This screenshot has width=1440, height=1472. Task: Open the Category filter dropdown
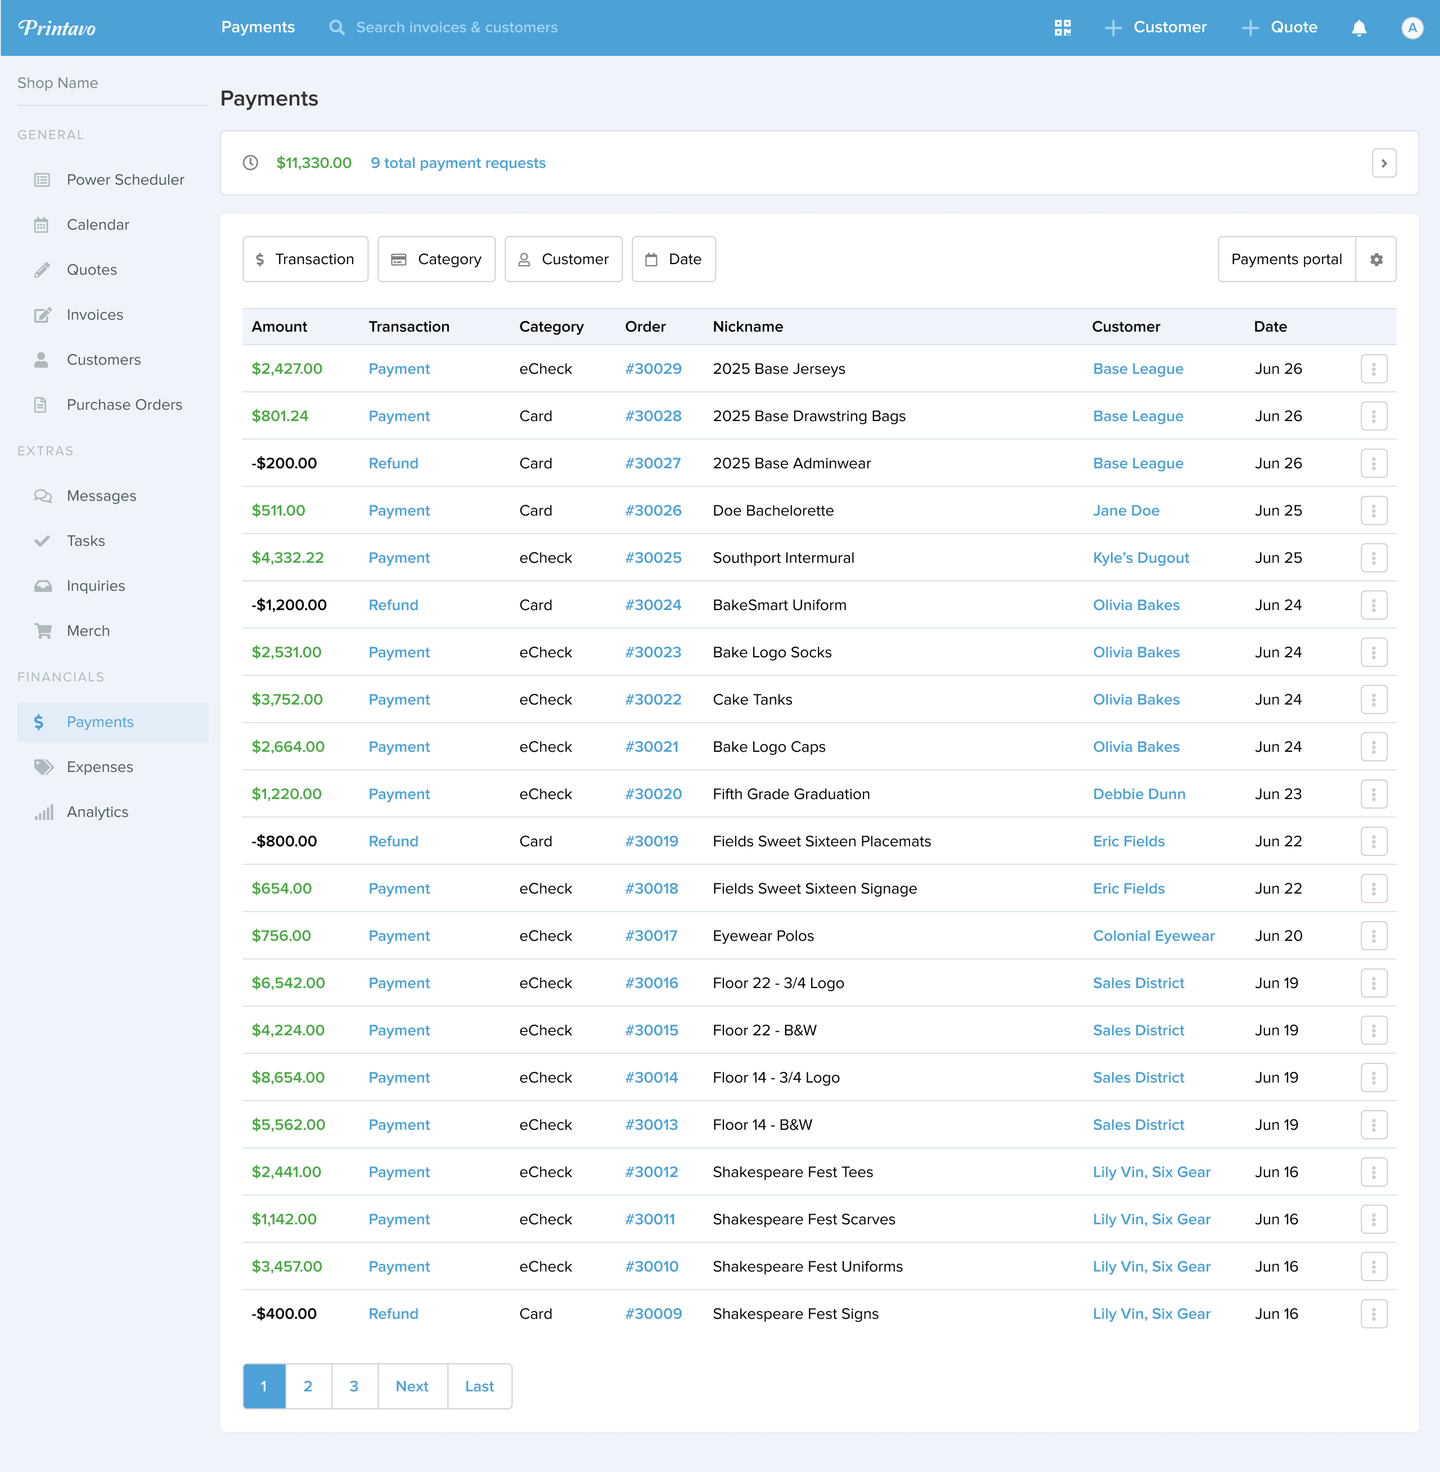437,259
